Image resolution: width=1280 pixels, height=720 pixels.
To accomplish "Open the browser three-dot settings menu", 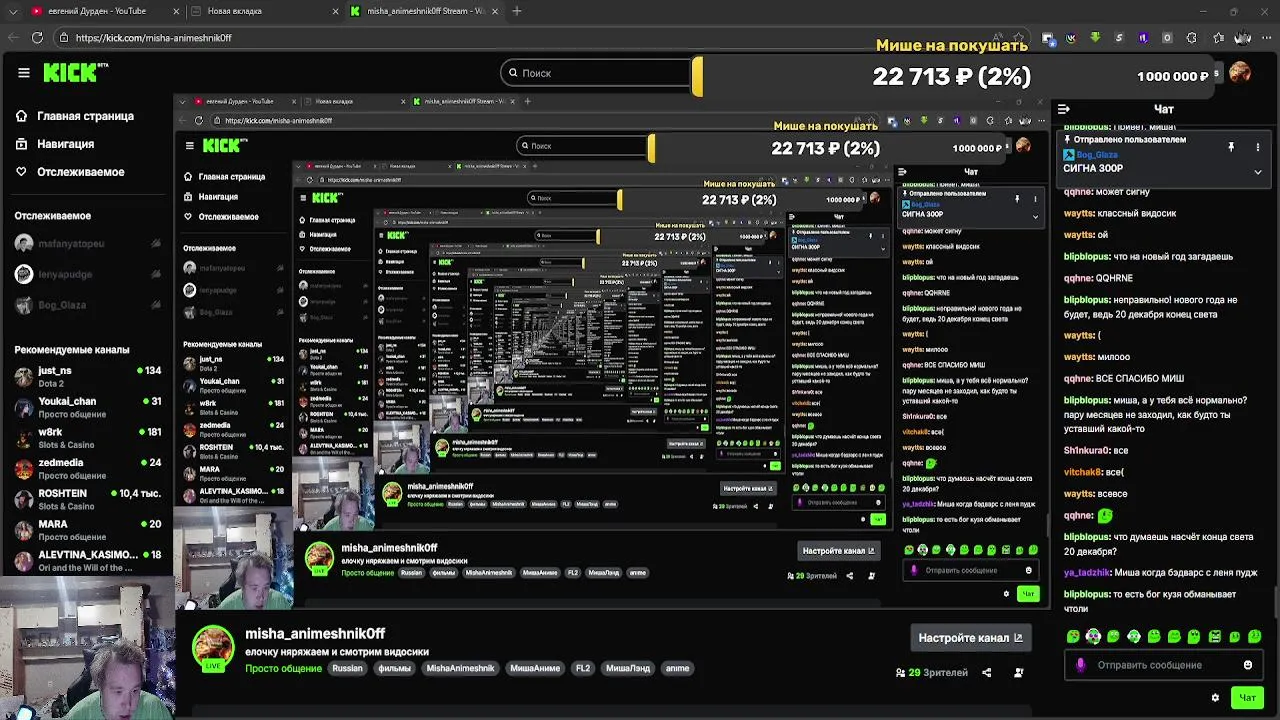I will coord(1268,38).
